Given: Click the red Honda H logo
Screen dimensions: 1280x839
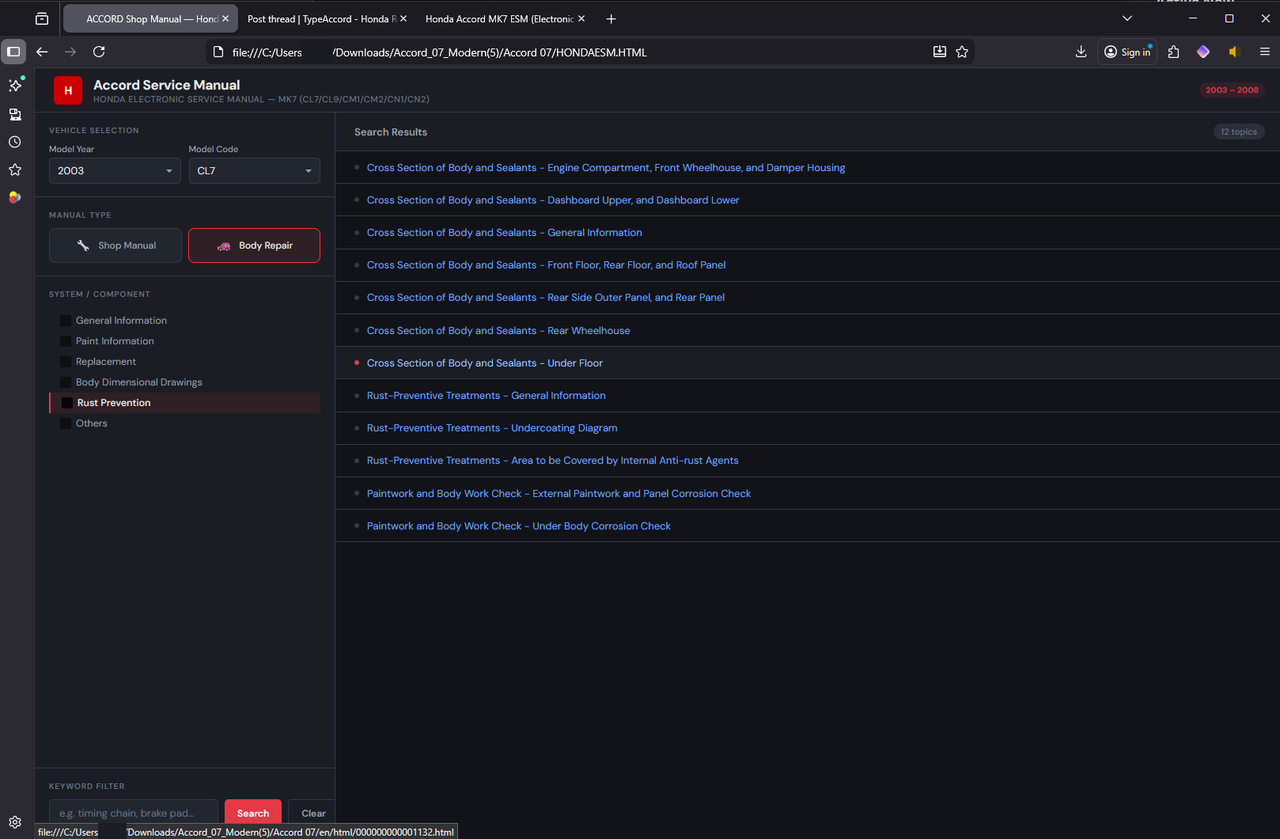Looking at the screenshot, I should [x=68, y=90].
